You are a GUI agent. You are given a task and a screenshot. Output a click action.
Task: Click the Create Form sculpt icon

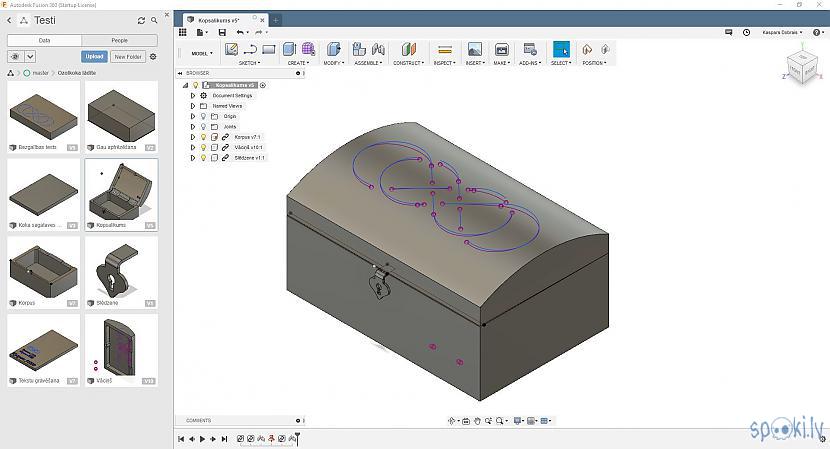[x=309, y=49]
